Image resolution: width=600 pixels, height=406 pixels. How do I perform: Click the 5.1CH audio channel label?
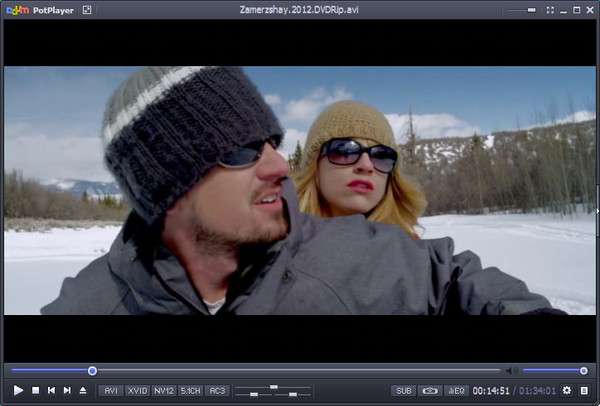(190, 390)
